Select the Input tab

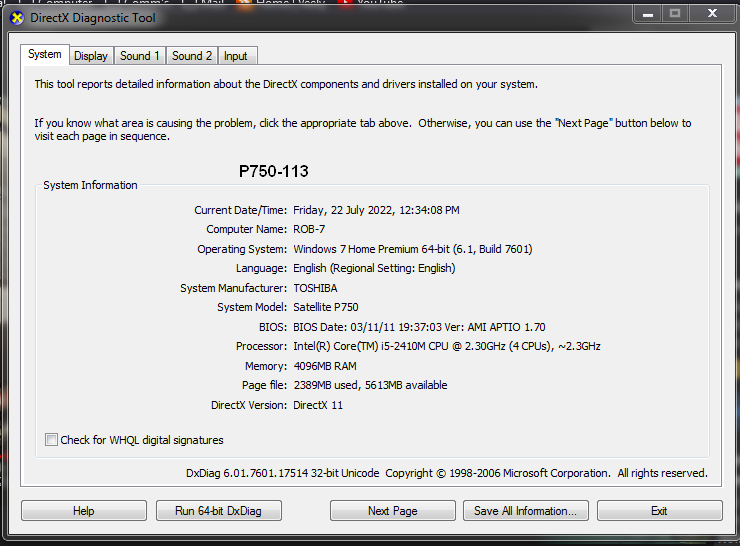(x=236, y=56)
